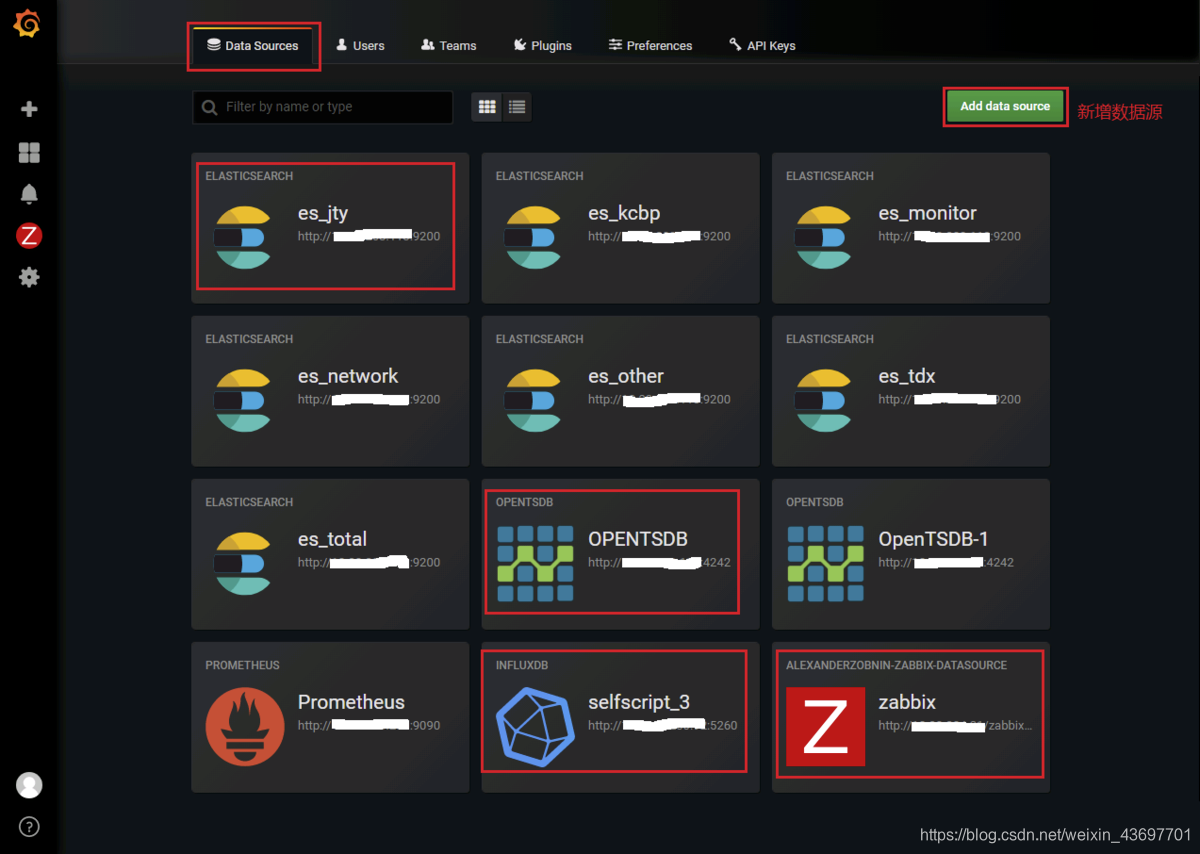Viewport: 1200px width, 854px height.
Task: Open the es_network data source name
Action: 348,376
